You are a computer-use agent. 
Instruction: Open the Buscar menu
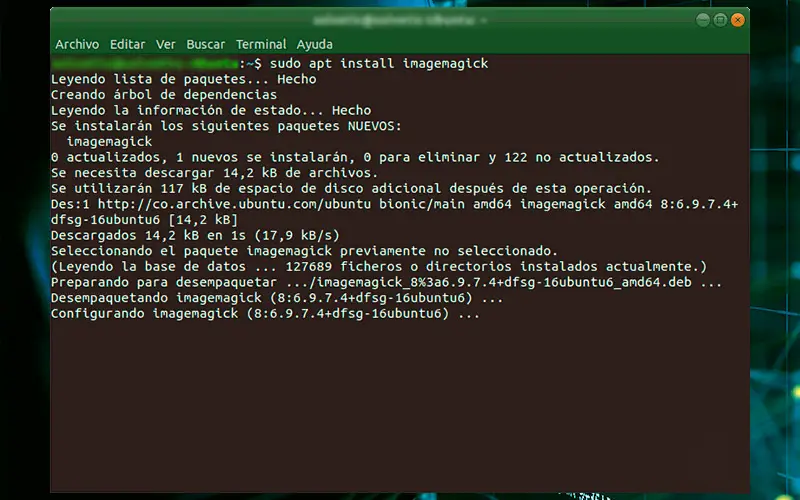point(206,44)
